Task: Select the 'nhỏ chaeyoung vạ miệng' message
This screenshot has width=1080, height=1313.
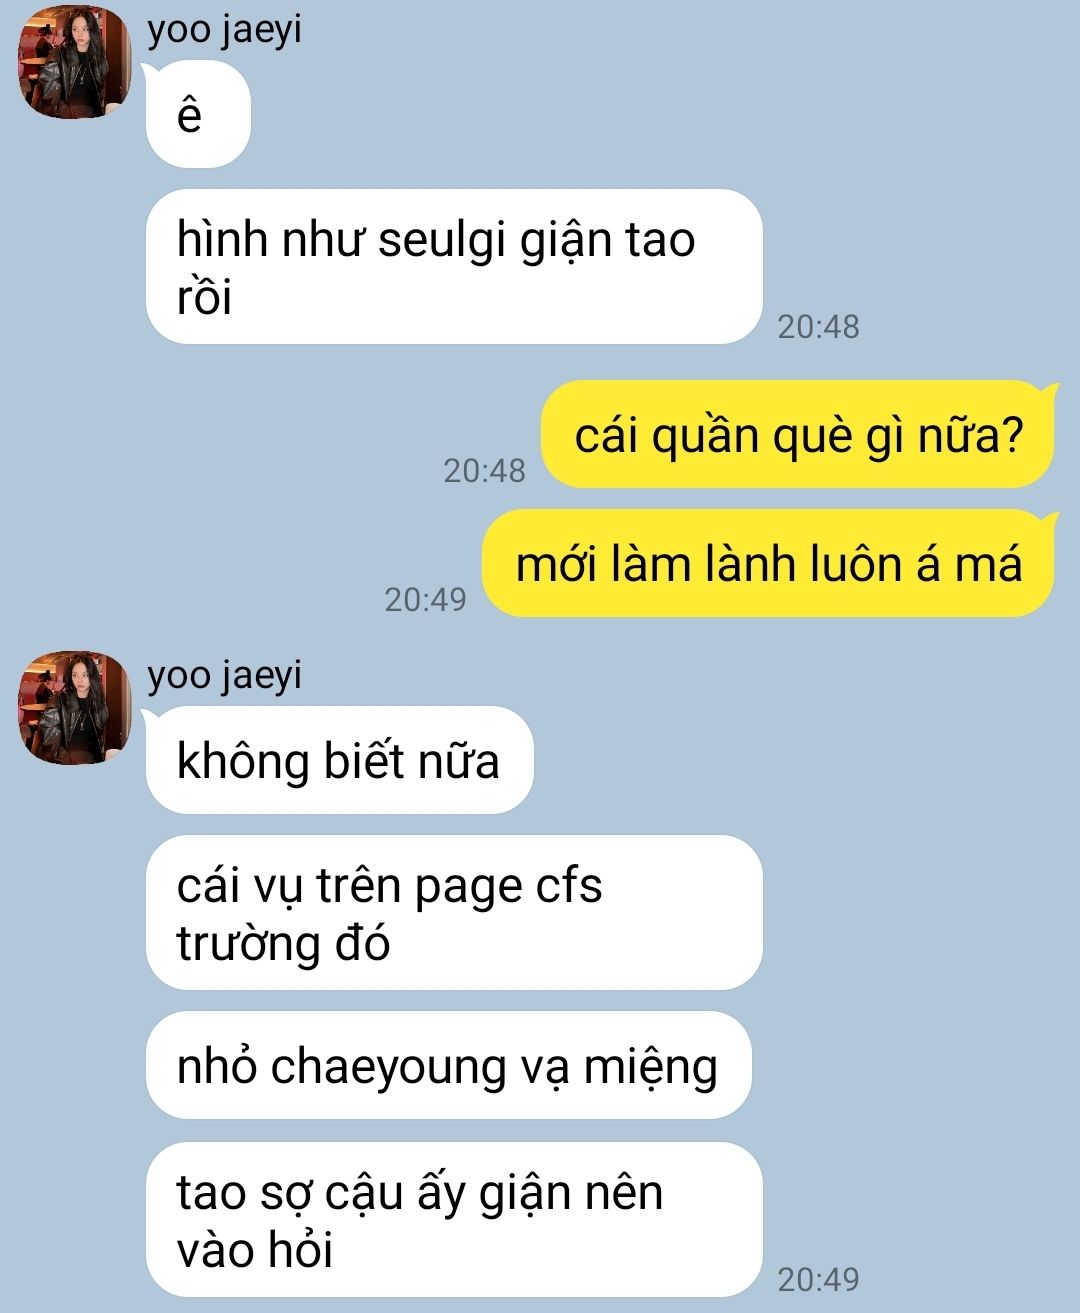Action: tap(448, 1066)
